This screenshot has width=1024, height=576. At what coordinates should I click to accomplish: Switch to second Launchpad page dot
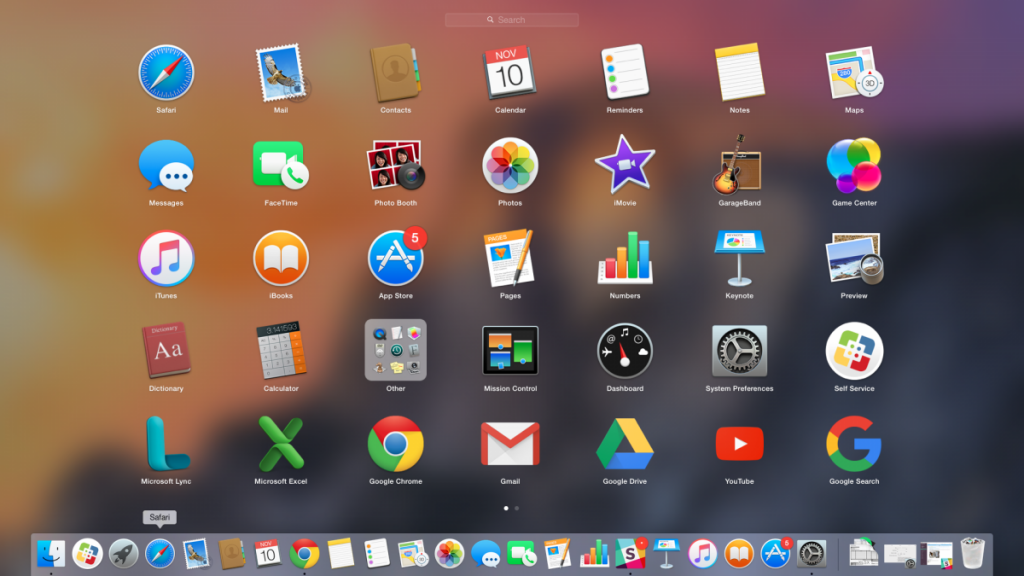pyautogui.click(x=517, y=508)
